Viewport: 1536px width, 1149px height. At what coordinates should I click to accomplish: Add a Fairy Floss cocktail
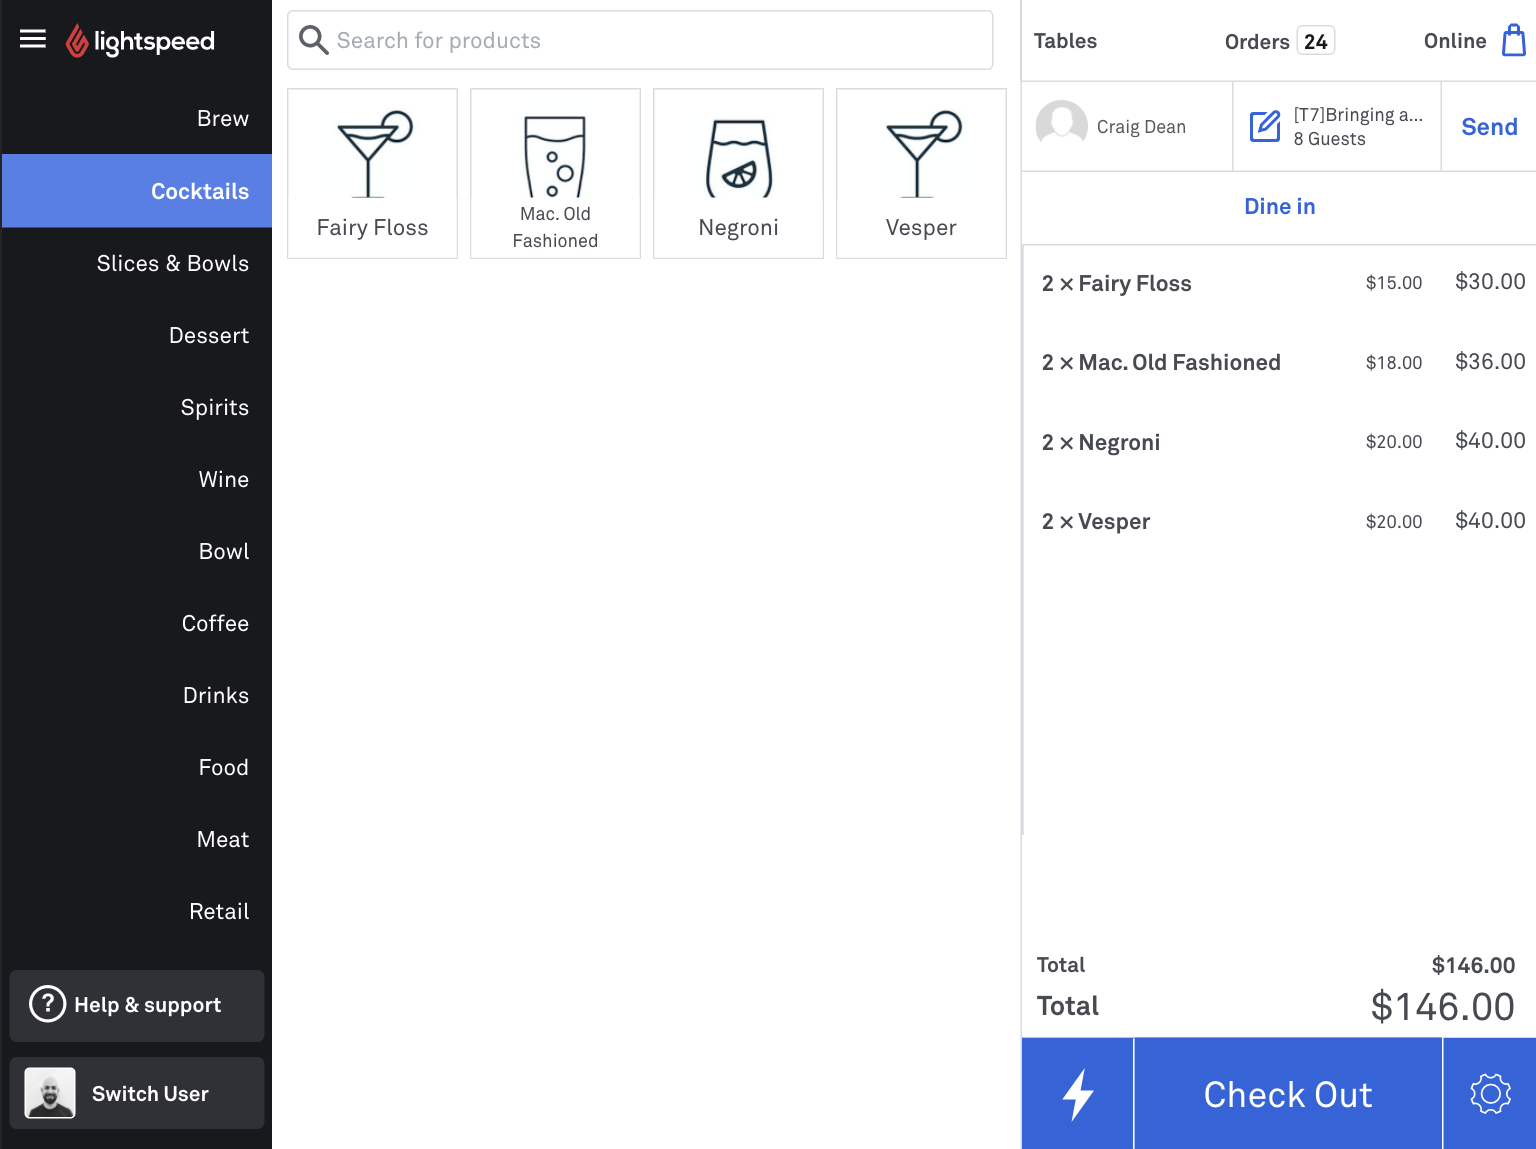click(372, 173)
